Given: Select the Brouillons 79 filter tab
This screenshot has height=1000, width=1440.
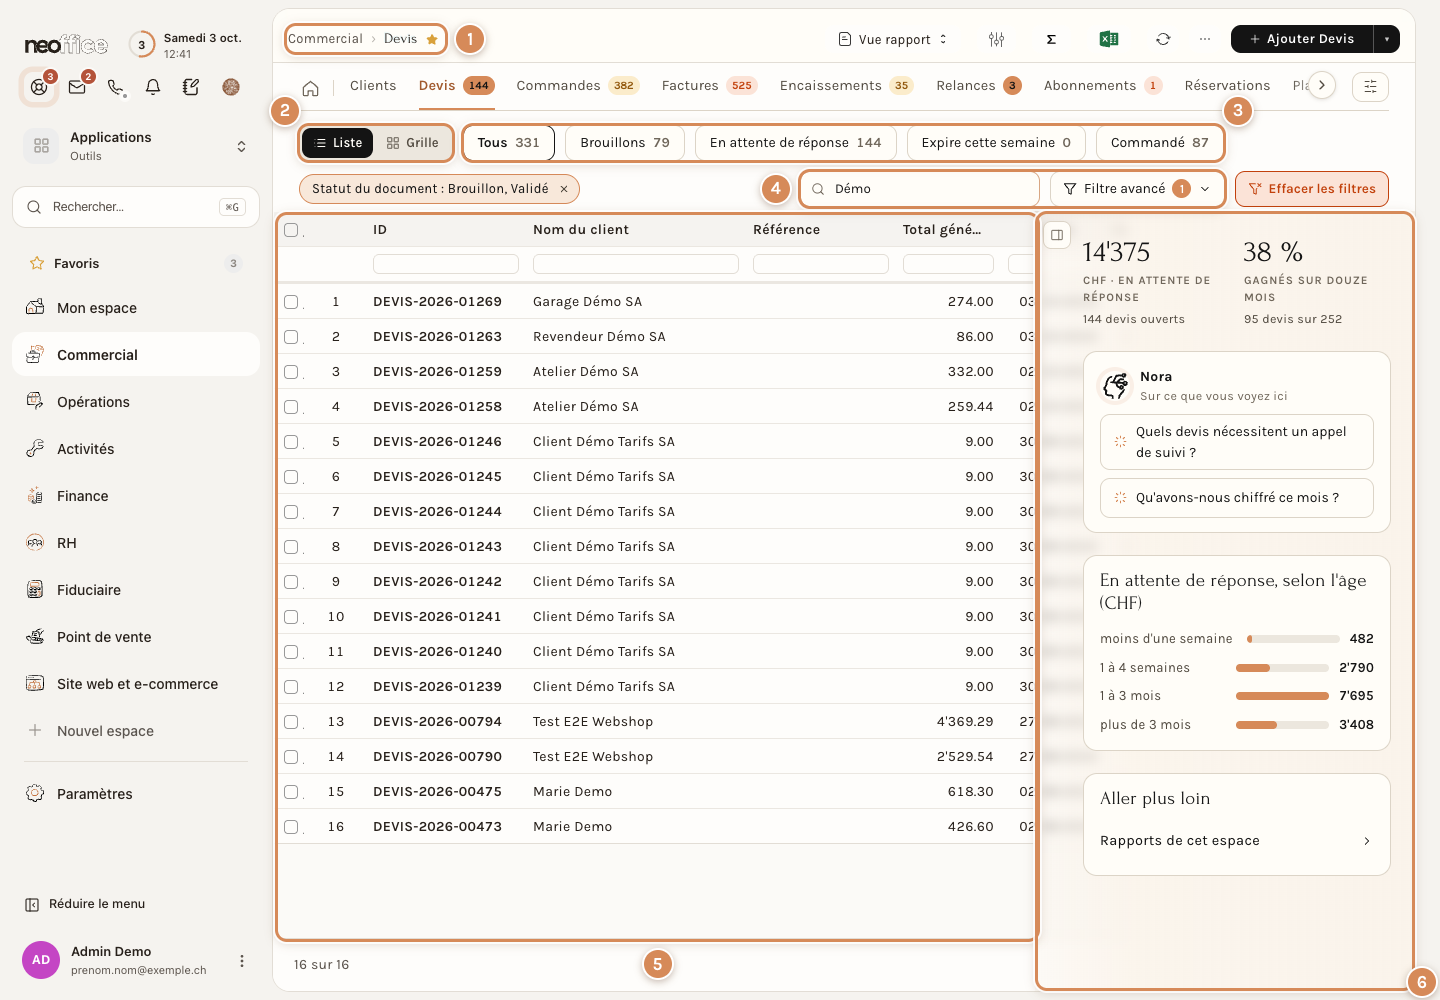Looking at the screenshot, I should pos(625,143).
